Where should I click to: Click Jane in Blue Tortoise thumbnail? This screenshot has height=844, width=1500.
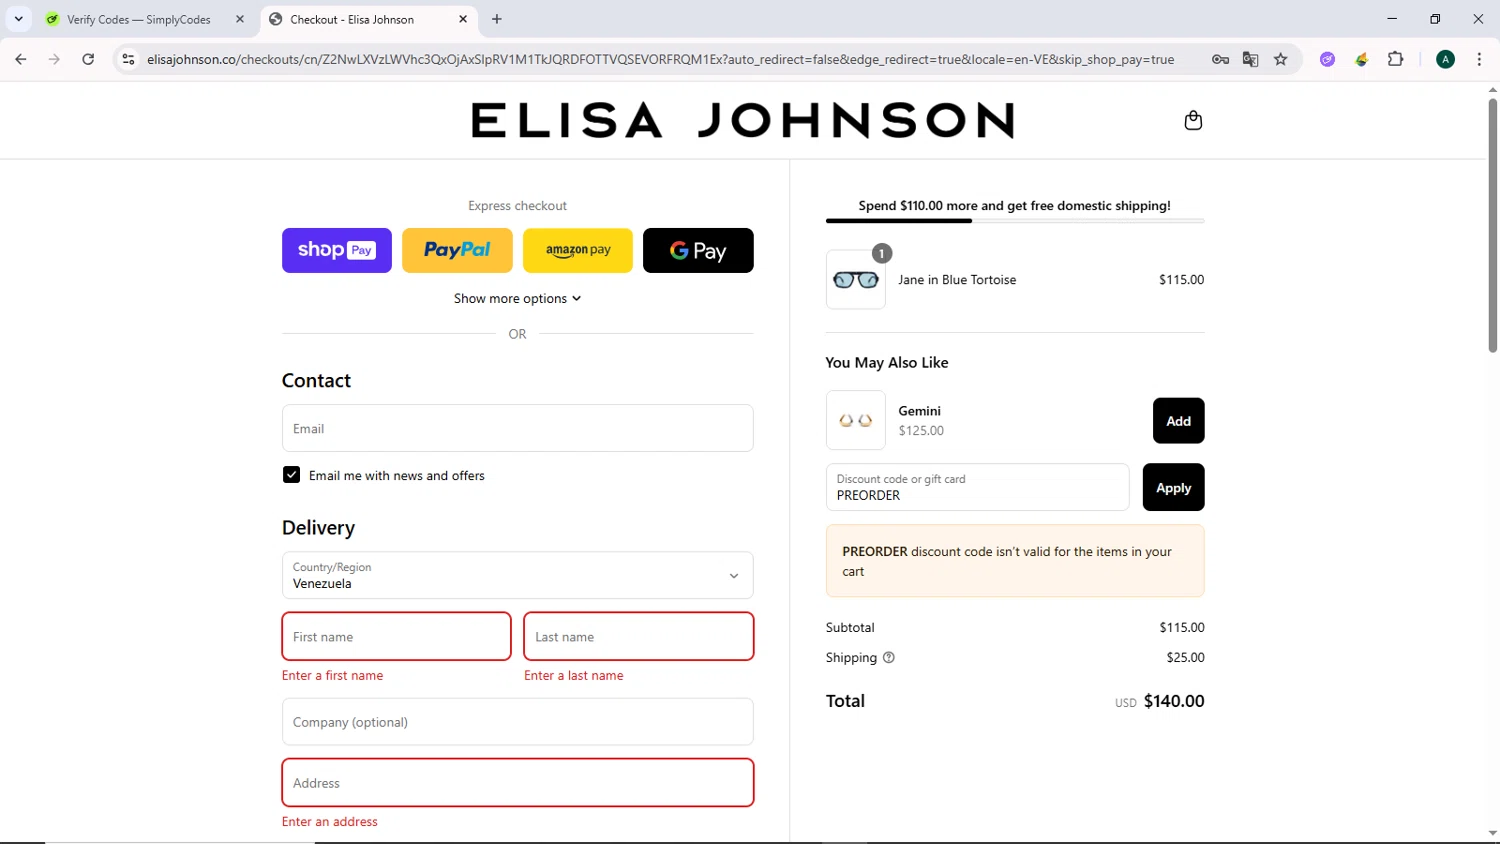[x=856, y=280]
